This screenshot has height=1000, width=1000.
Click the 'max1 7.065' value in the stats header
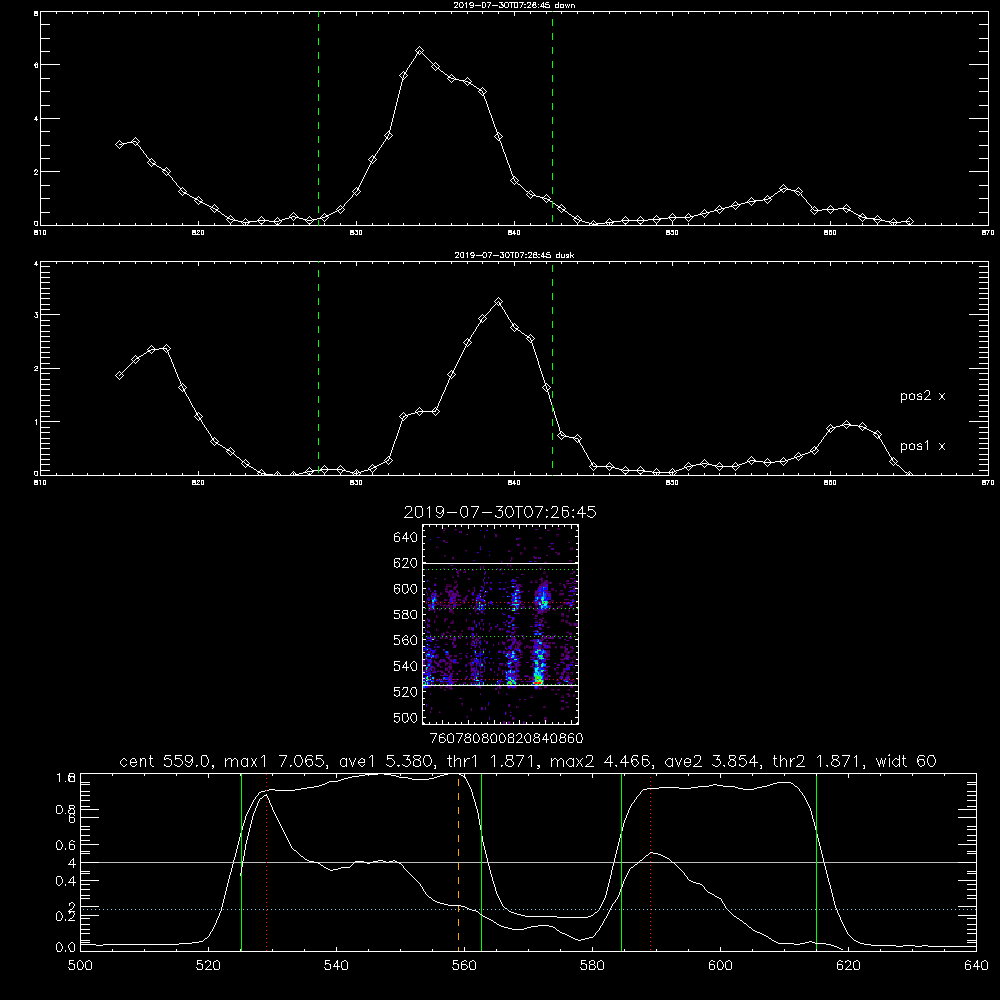pos(276,761)
